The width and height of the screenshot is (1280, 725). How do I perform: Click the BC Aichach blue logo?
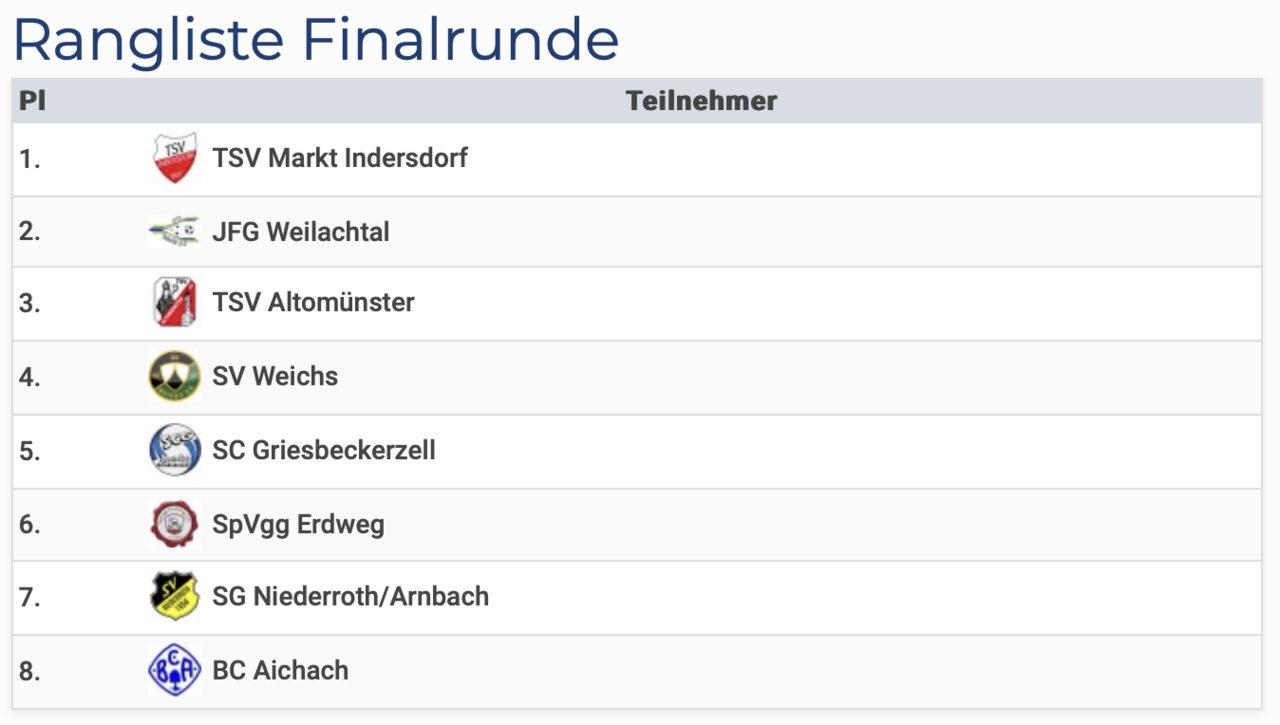pos(174,670)
